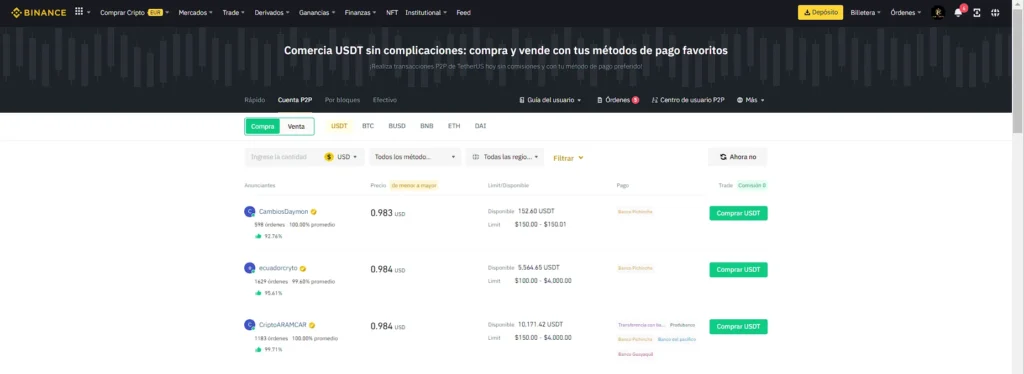
Task: Switch to the Por bloques tab
Action: coord(342,100)
